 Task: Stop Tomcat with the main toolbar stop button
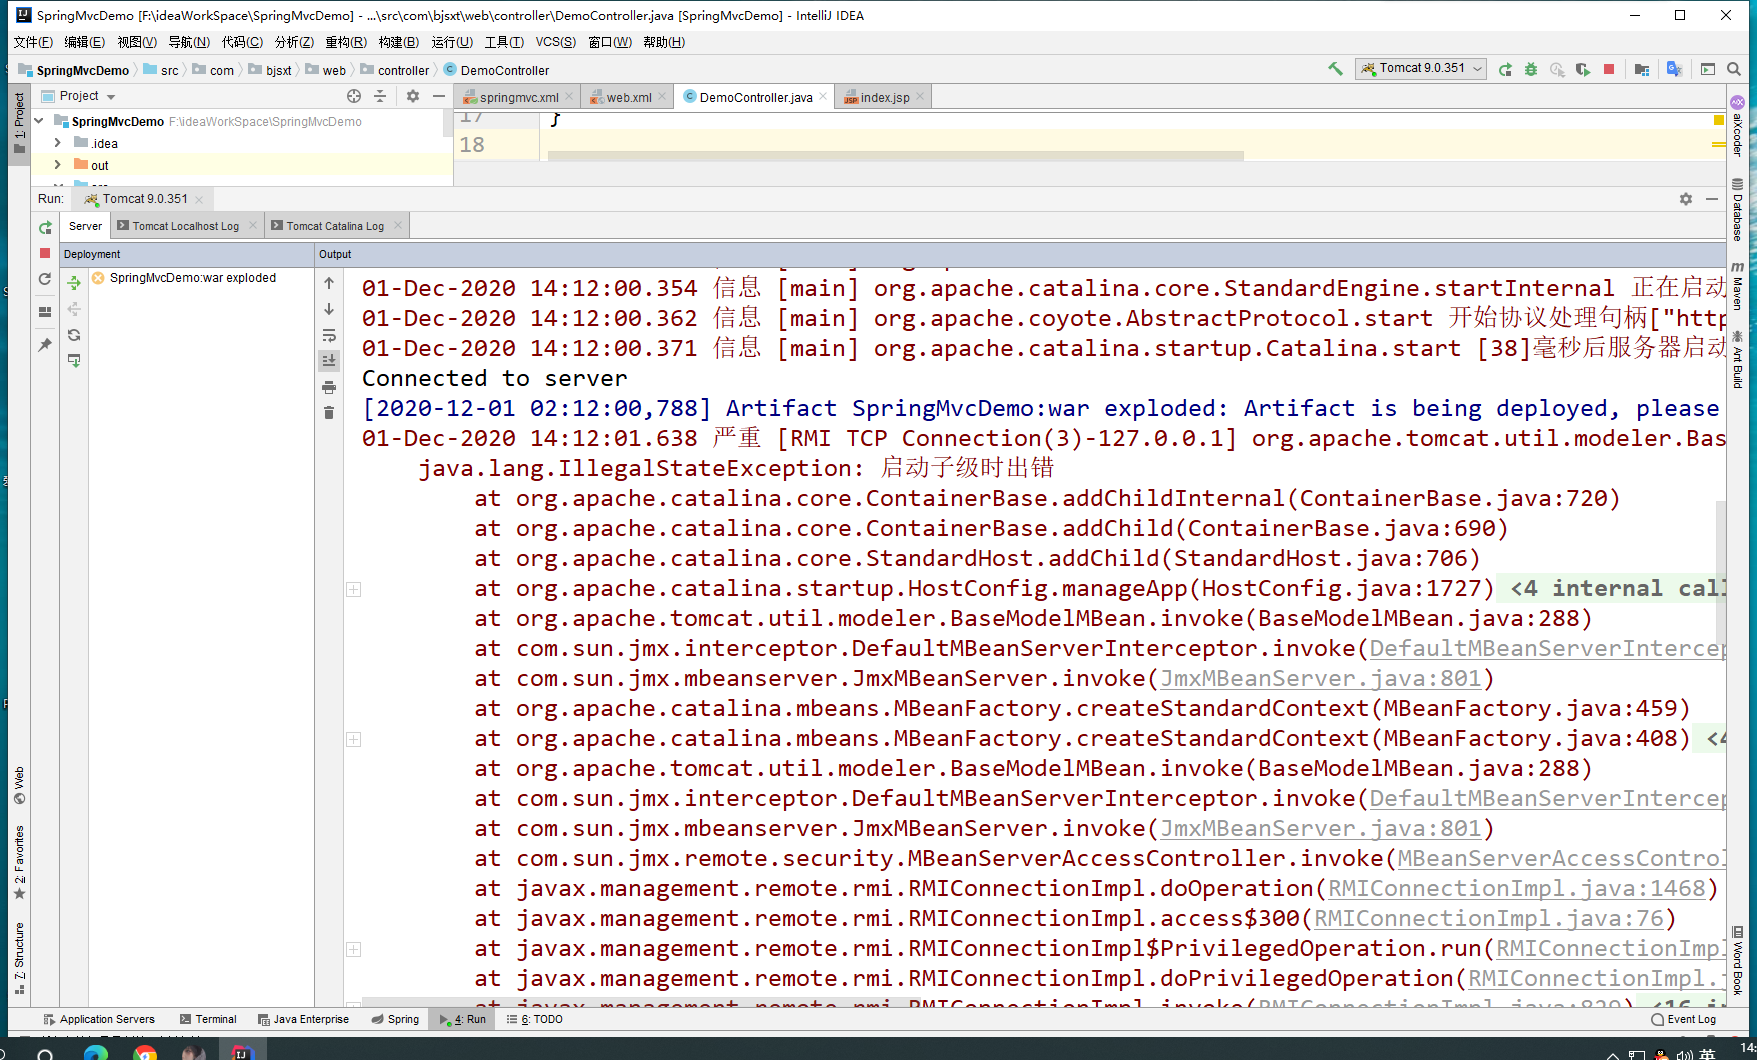[1609, 69]
